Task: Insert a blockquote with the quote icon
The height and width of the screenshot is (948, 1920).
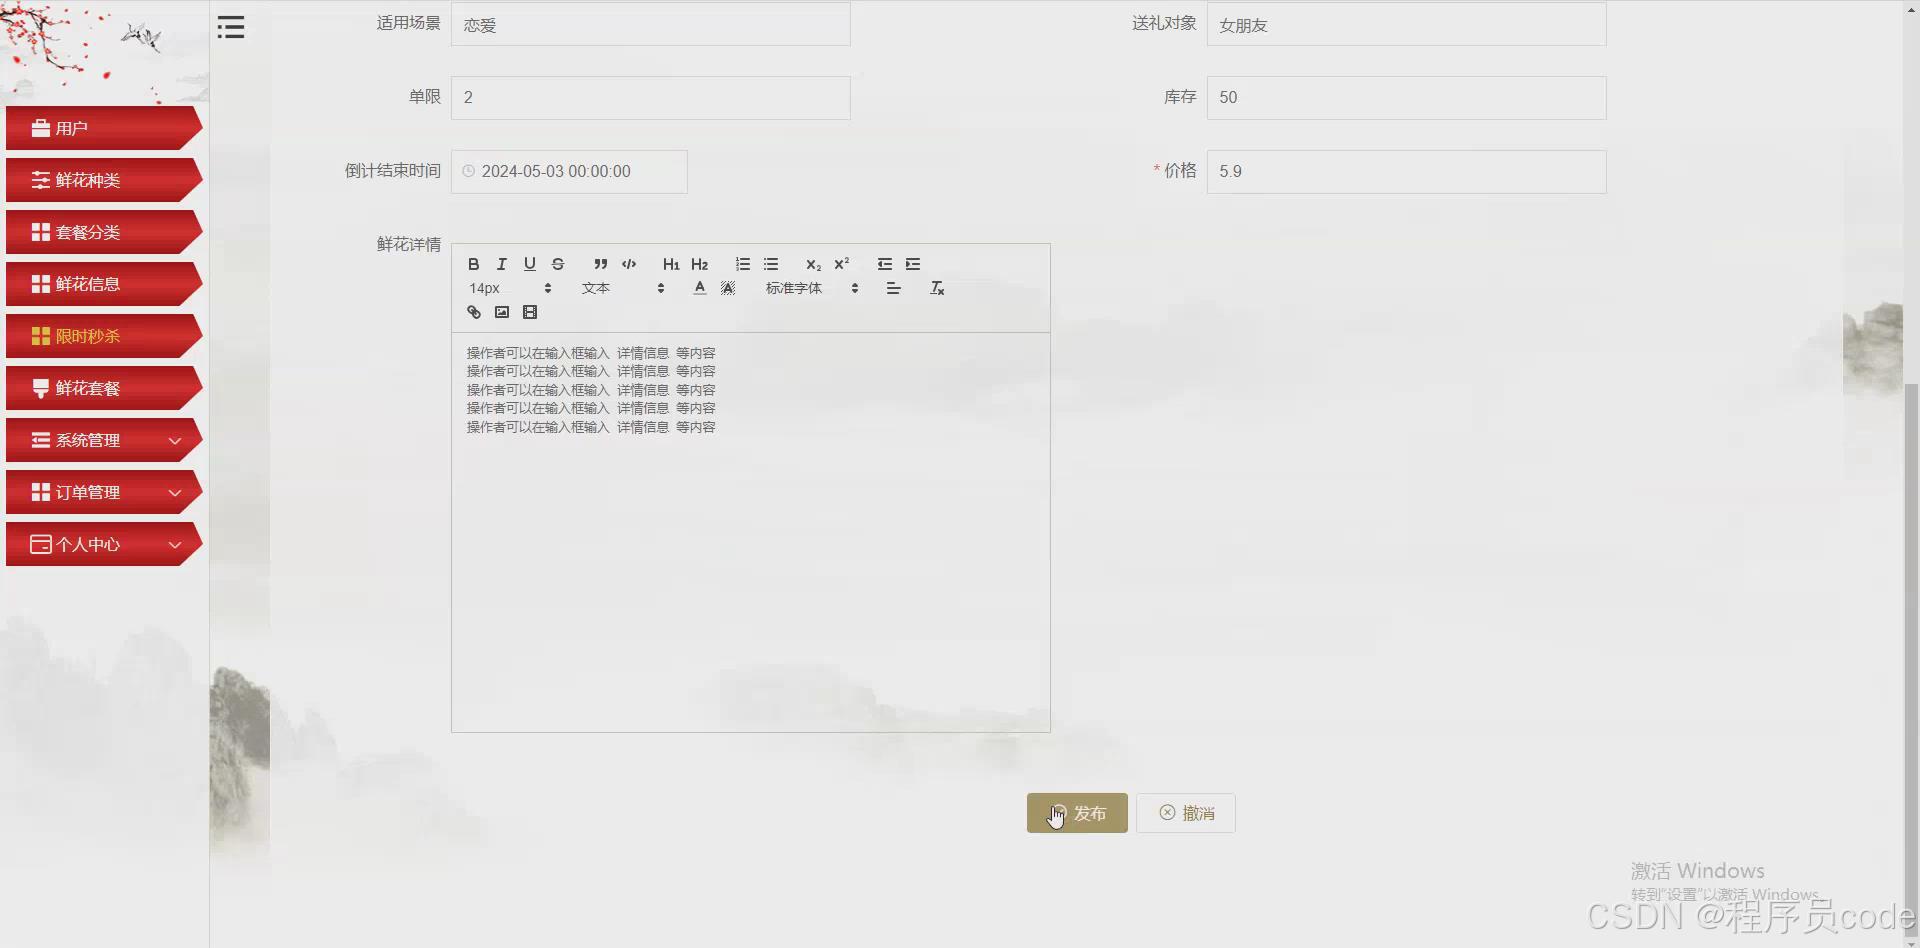Action: (x=601, y=264)
